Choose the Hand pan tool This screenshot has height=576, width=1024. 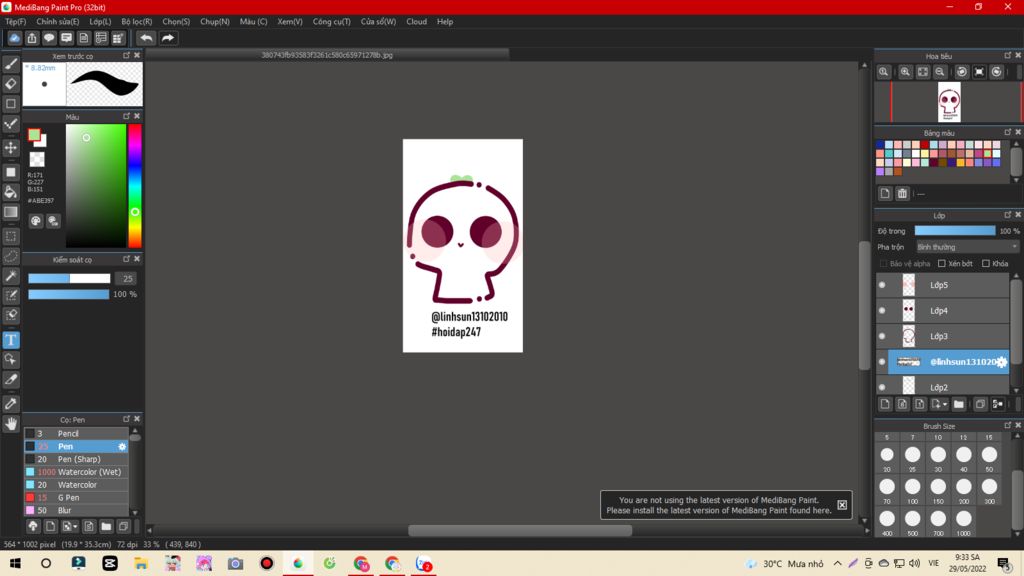point(11,424)
